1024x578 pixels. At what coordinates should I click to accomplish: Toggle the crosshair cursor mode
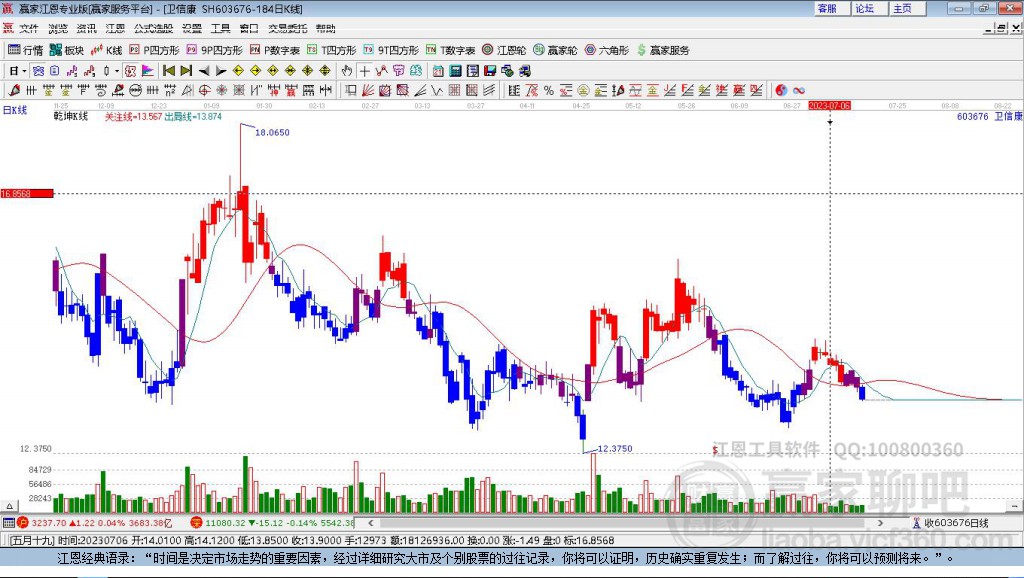(364, 71)
